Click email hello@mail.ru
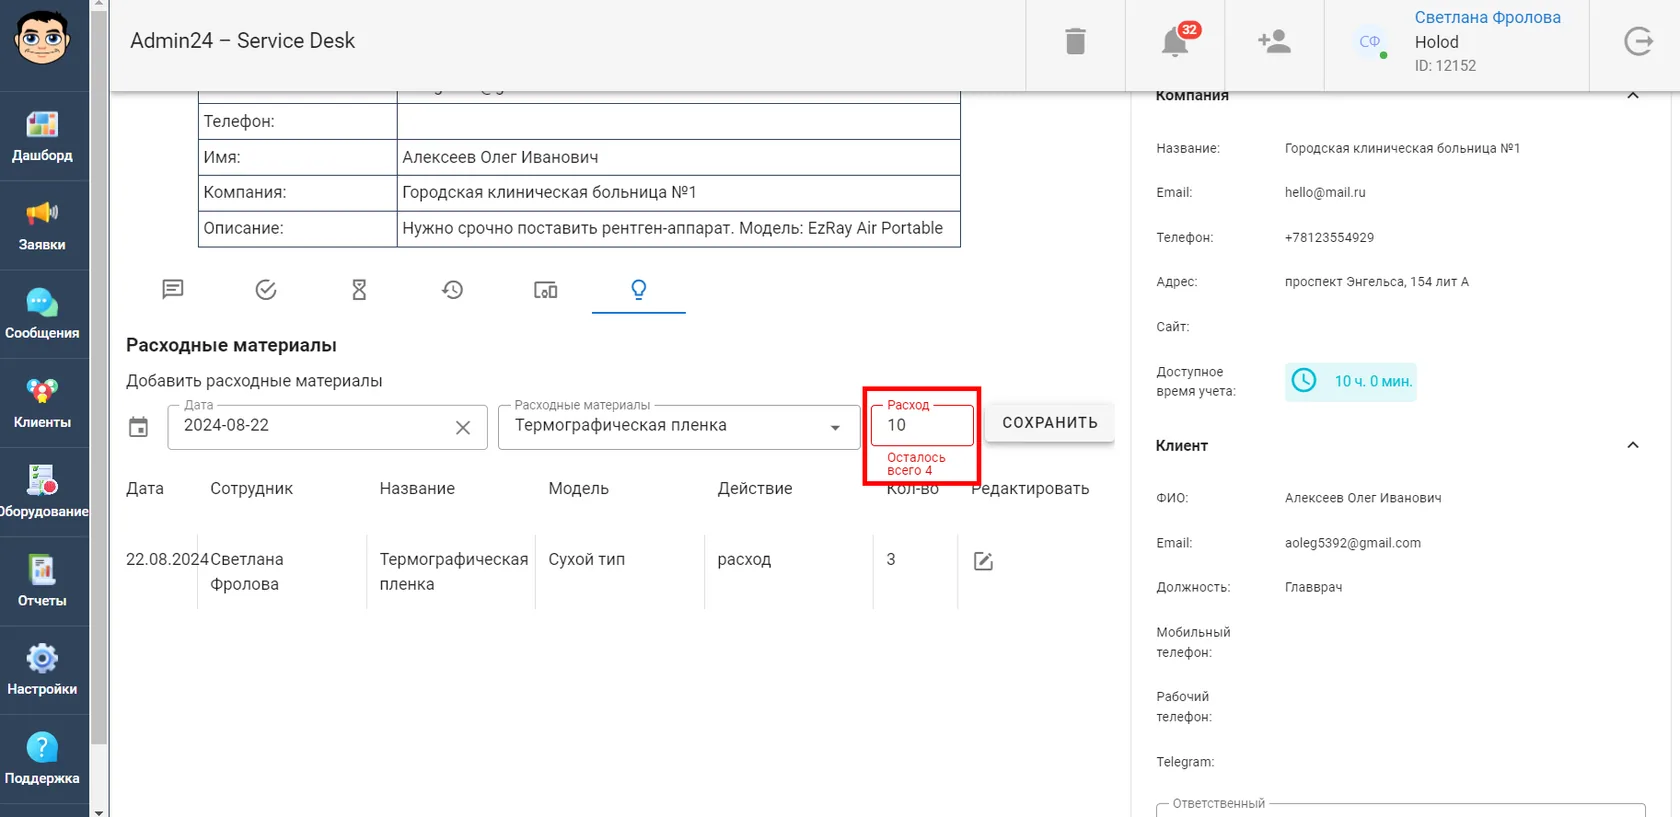Image resolution: width=1680 pixels, height=817 pixels. 1325,193
